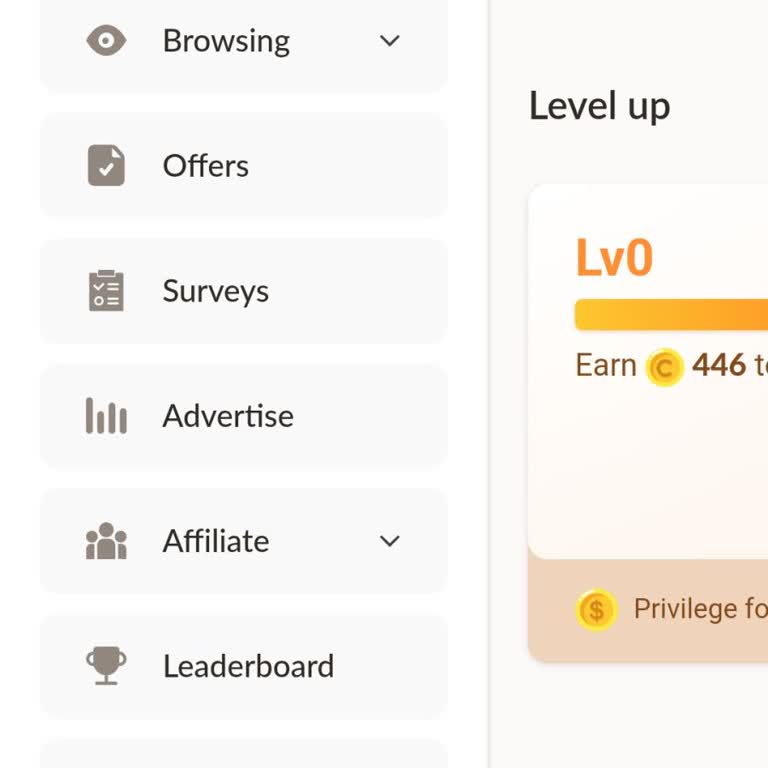Open the Surveys menu item
Image resolution: width=768 pixels, height=768 pixels.
click(216, 291)
